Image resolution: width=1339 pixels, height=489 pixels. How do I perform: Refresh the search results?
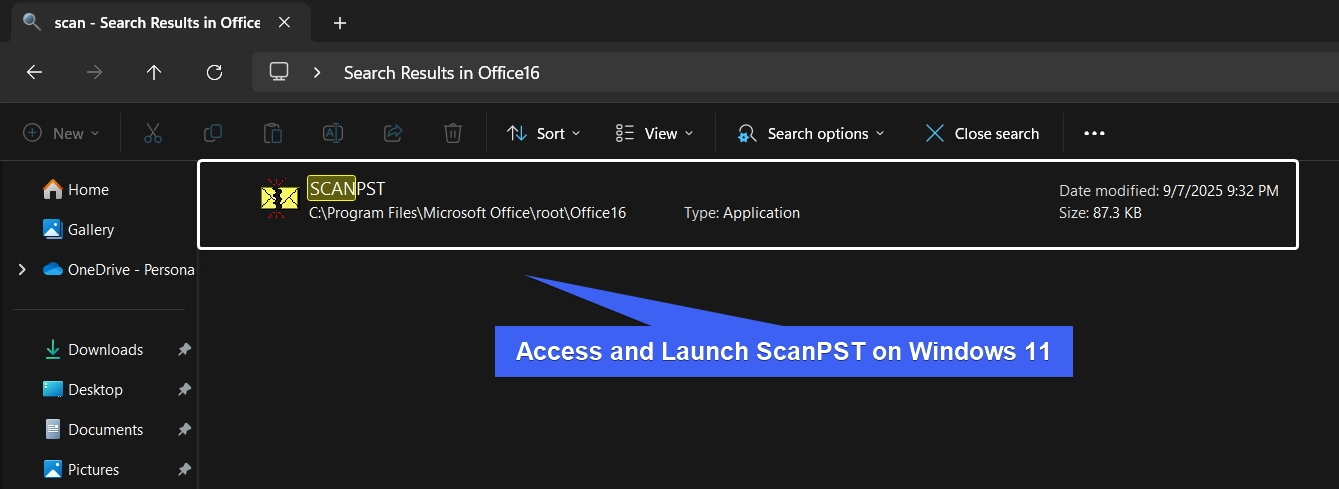coord(213,72)
